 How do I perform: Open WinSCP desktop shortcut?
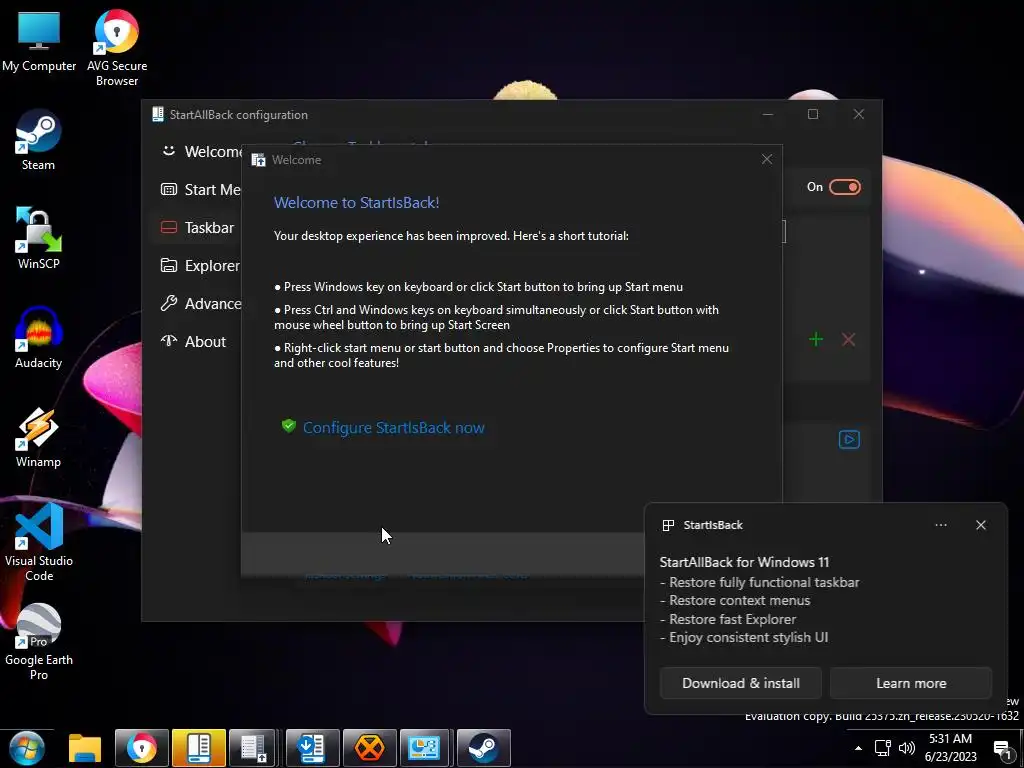click(x=39, y=238)
